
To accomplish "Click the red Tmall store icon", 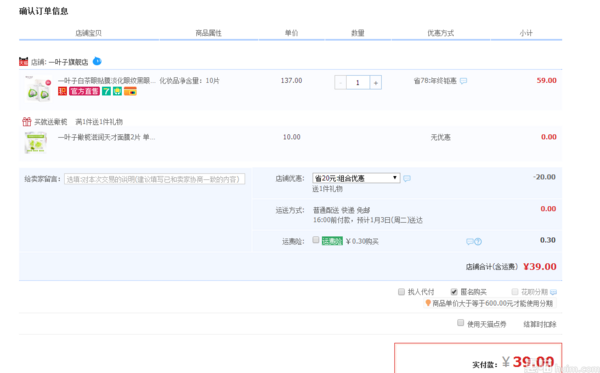I will coord(23,61).
